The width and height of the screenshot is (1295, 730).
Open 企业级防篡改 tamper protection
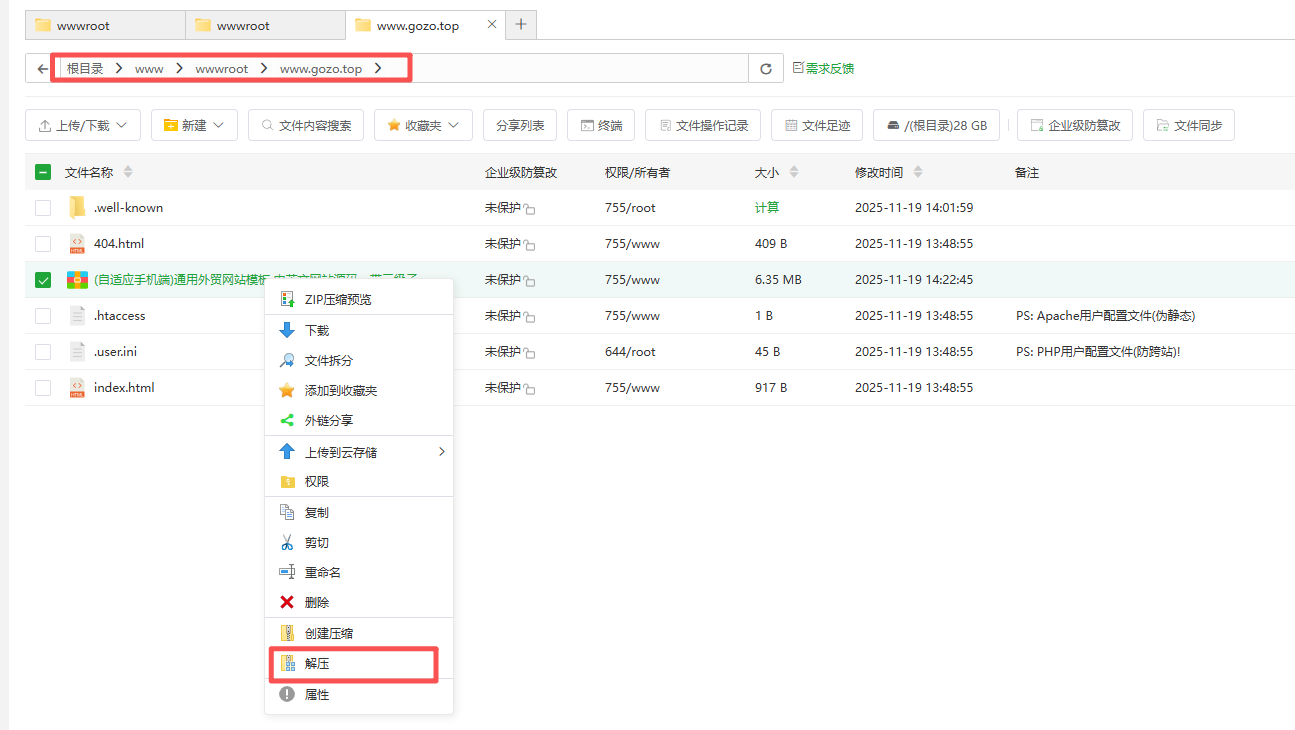[x=1075, y=126]
